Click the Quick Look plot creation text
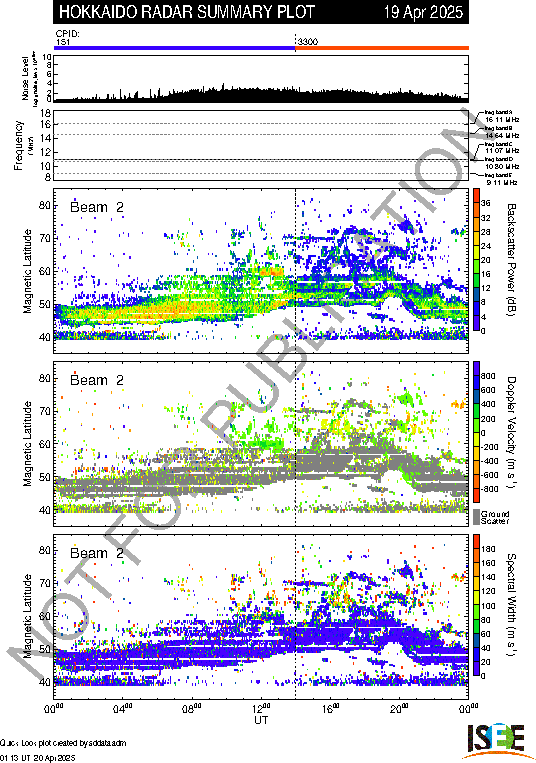Screen dimensions: 536x763 63,743
